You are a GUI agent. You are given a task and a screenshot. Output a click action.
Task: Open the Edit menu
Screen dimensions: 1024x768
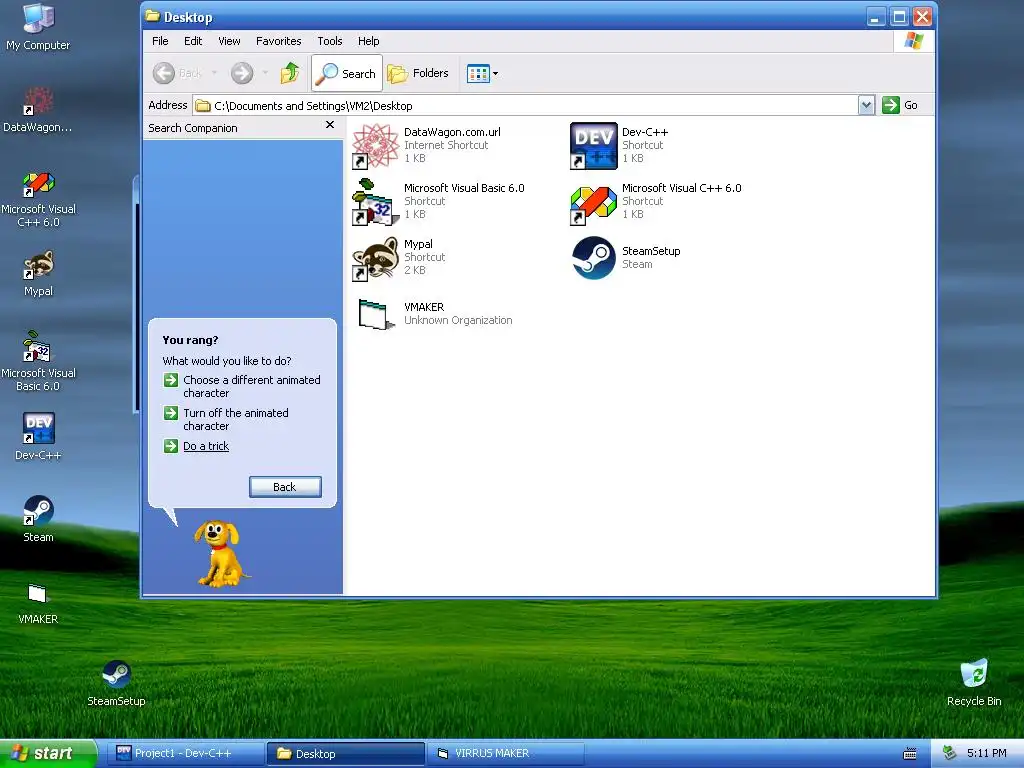pyautogui.click(x=193, y=41)
